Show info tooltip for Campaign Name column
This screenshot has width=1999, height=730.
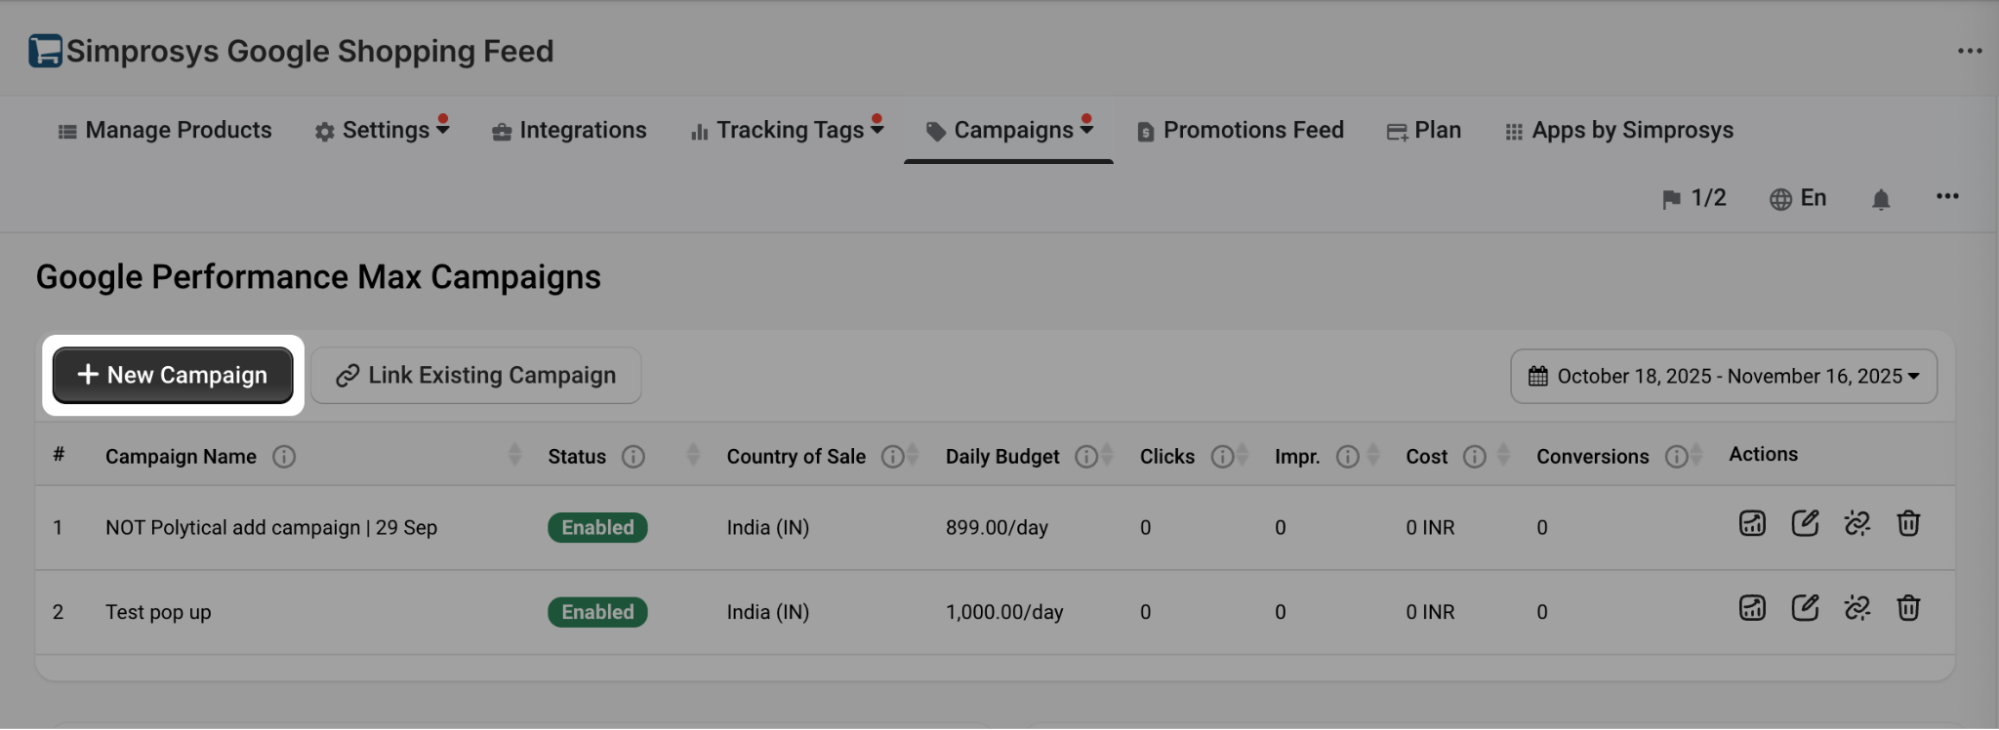pos(284,457)
